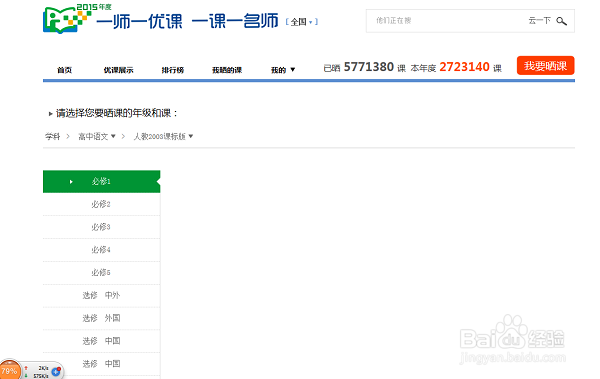600x379 pixels.
Task: Click the 一师一优课 site logo
Action: [x=161, y=19]
